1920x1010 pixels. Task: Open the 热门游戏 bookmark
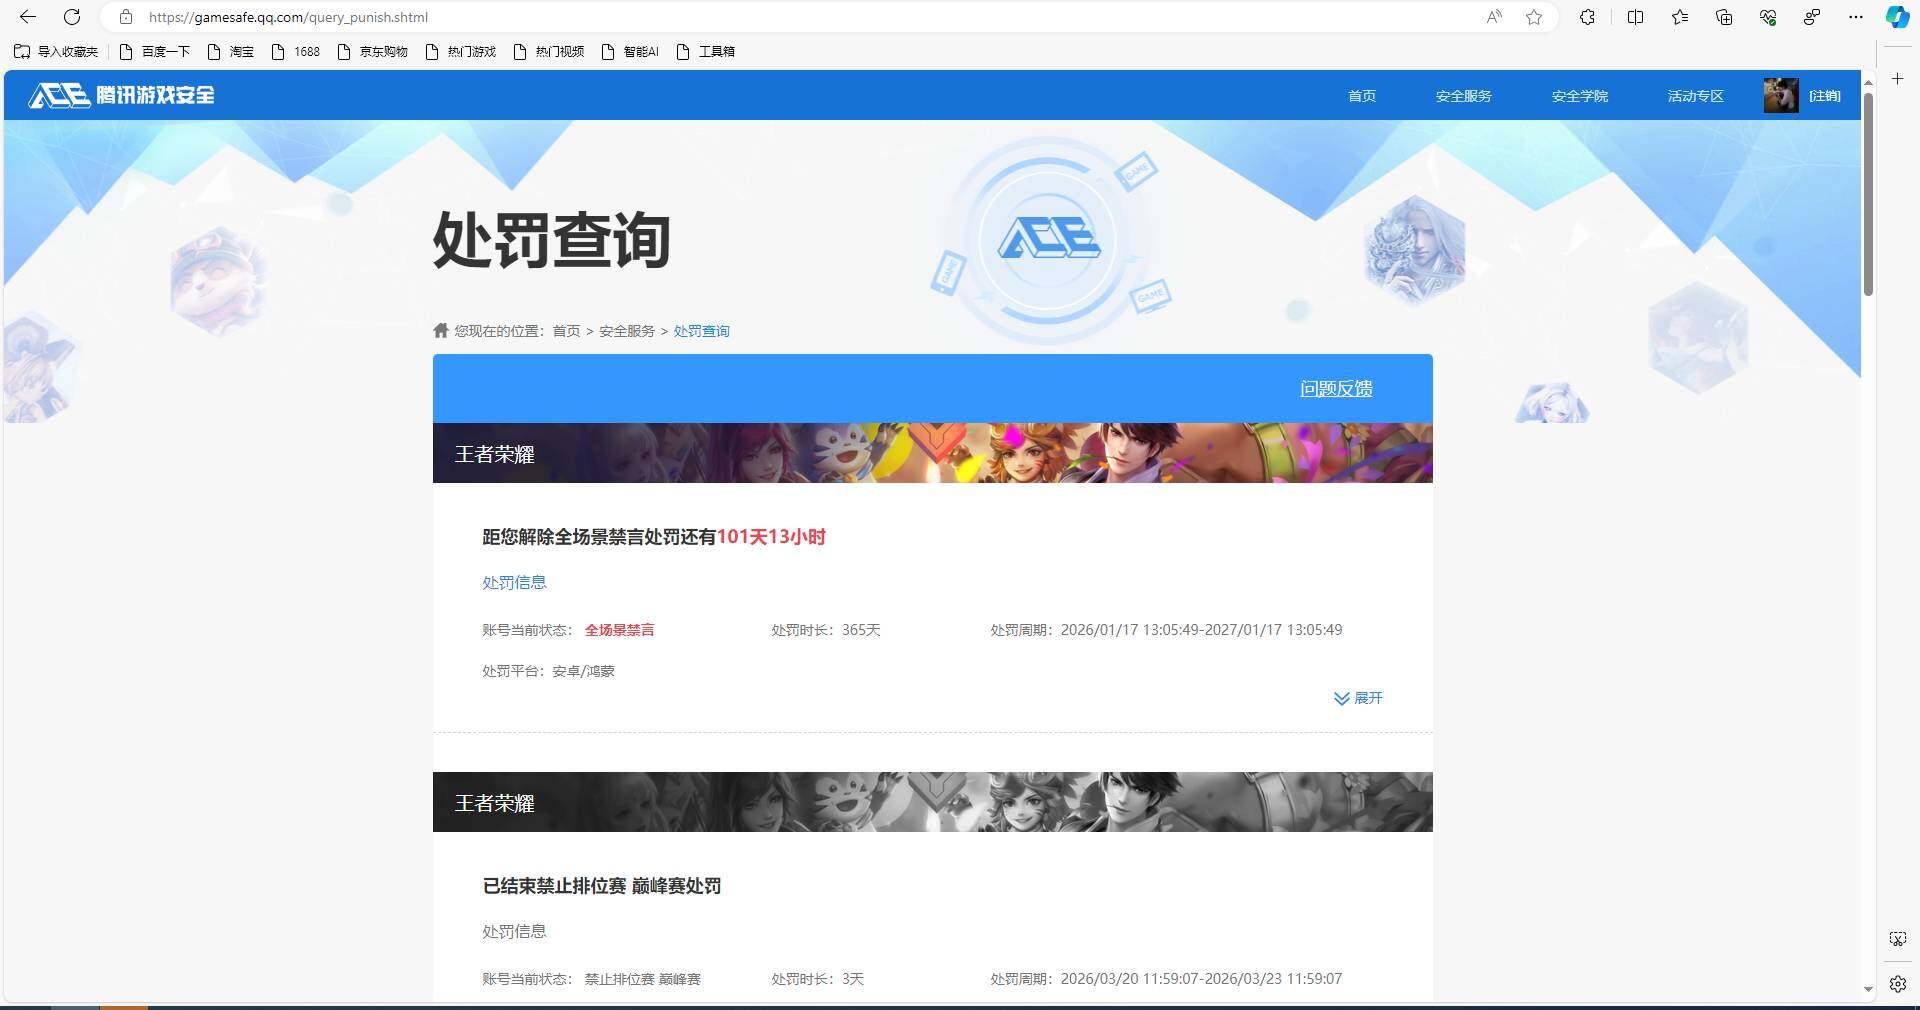click(461, 52)
